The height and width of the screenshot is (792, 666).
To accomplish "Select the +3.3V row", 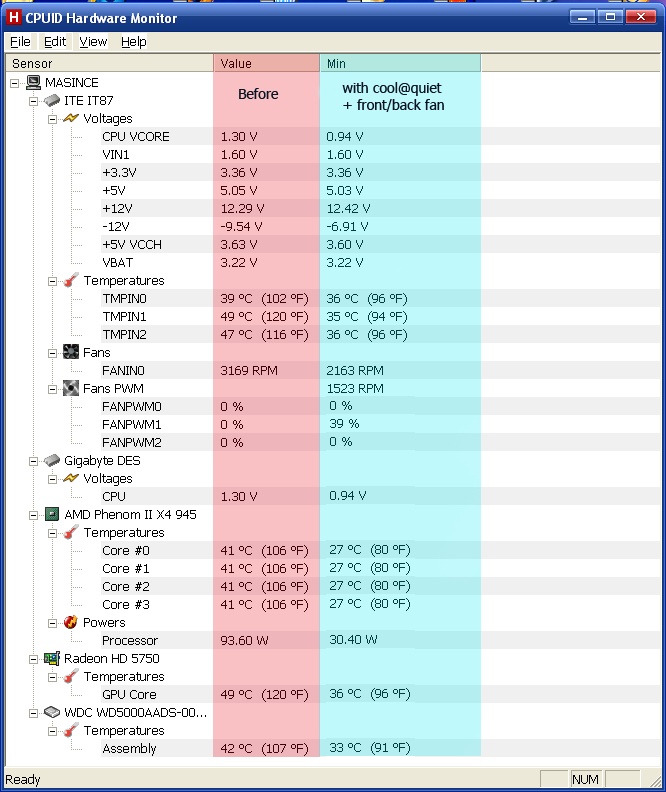I will [381, 172].
